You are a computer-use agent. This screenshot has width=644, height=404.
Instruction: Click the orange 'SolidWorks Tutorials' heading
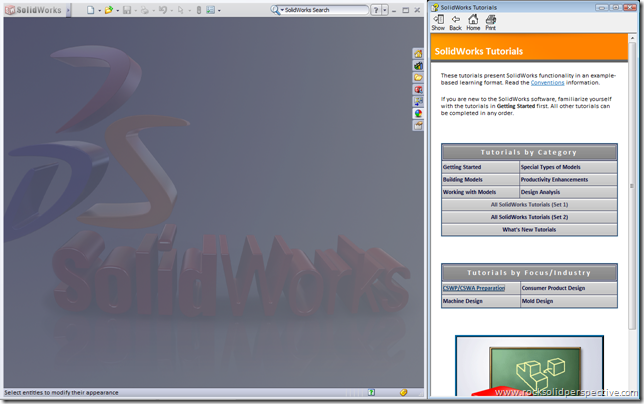479,51
